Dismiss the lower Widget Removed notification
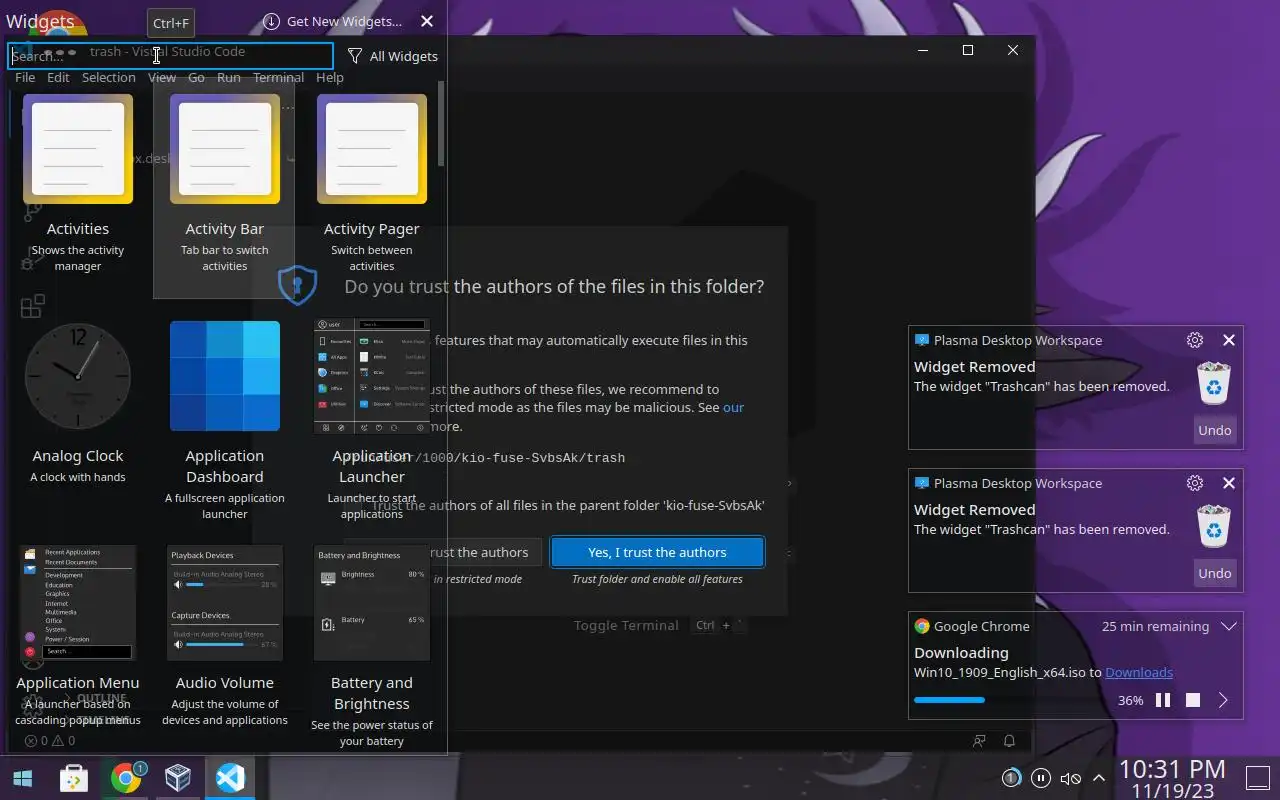 (x=1229, y=483)
